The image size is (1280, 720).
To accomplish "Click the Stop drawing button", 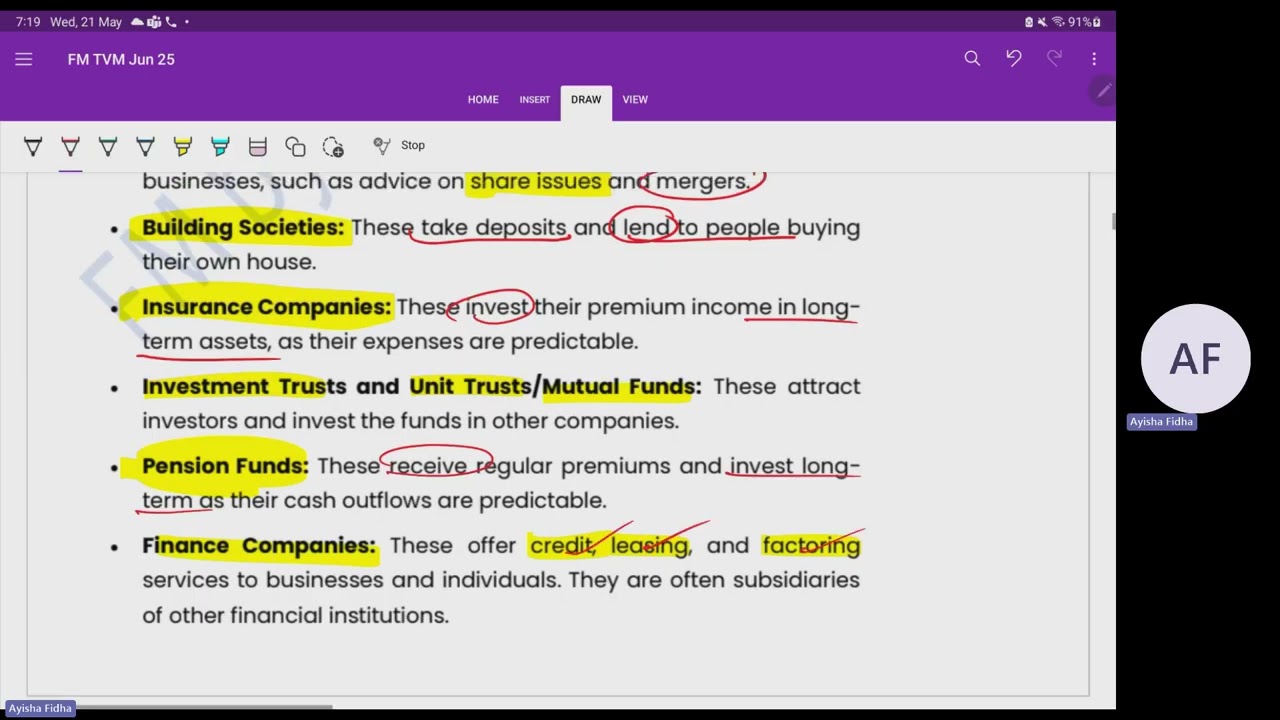I will 399,146.
